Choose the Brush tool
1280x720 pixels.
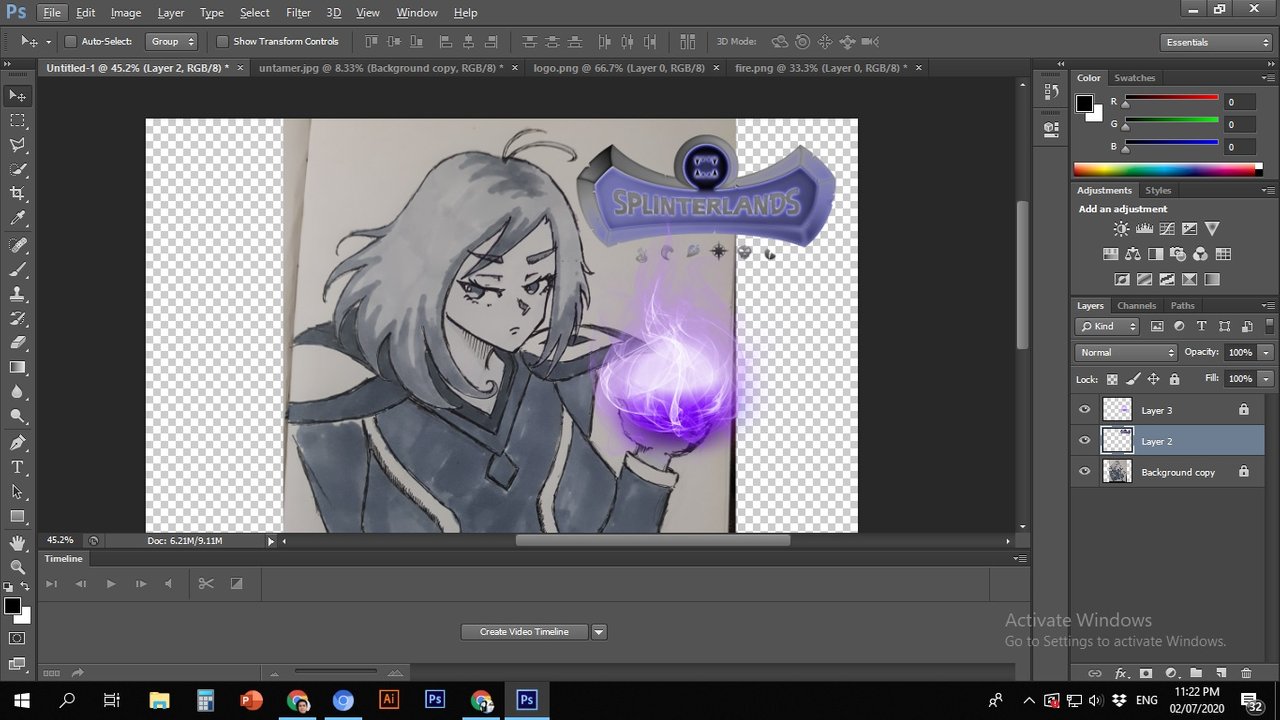point(18,270)
